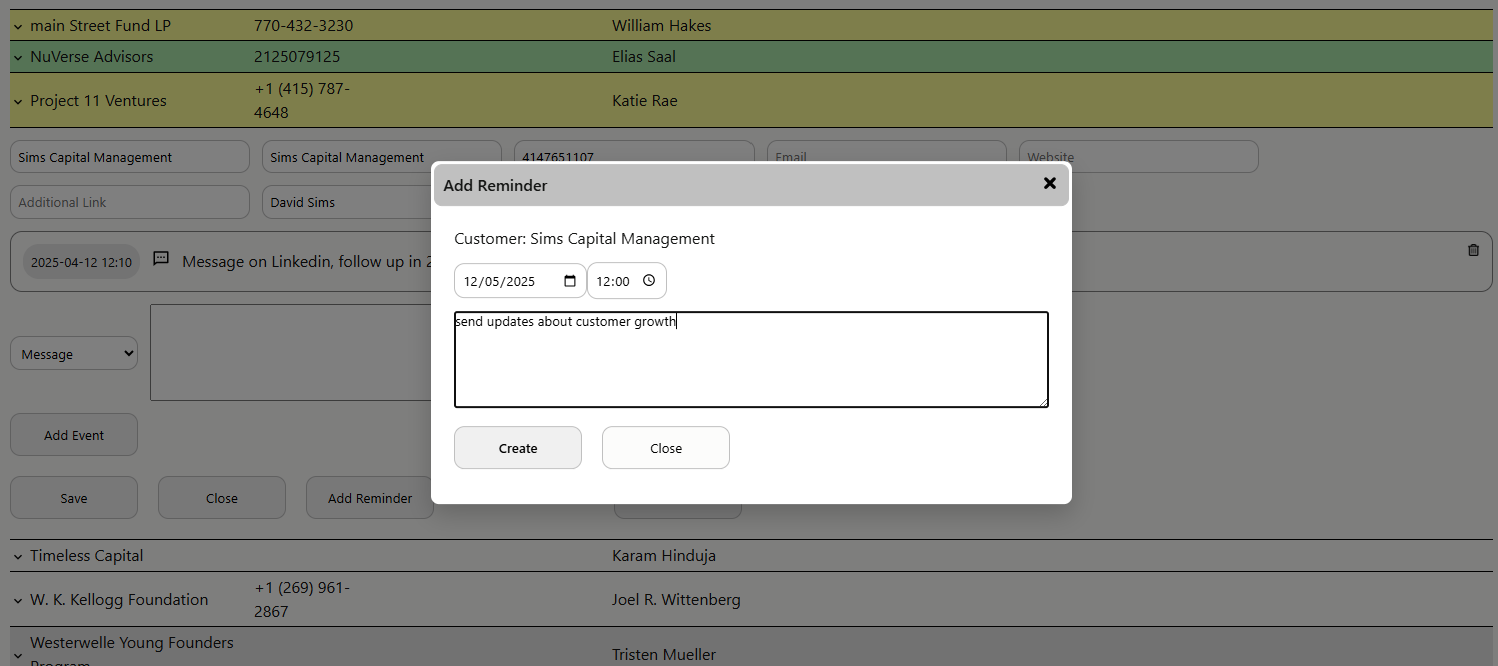Click Close button in Add Reminder dialog
This screenshot has width=1498, height=666.
click(x=666, y=448)
